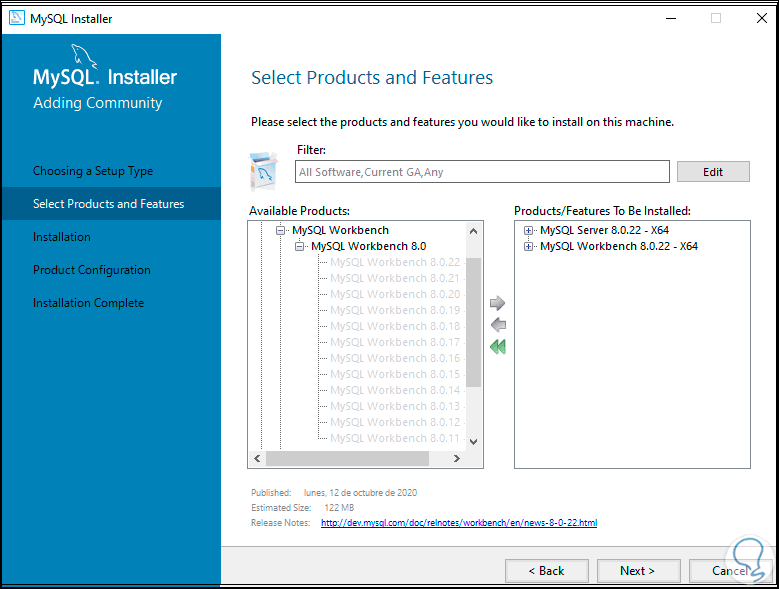
Task: Go to the Installation step
Action: pos(62,237)
